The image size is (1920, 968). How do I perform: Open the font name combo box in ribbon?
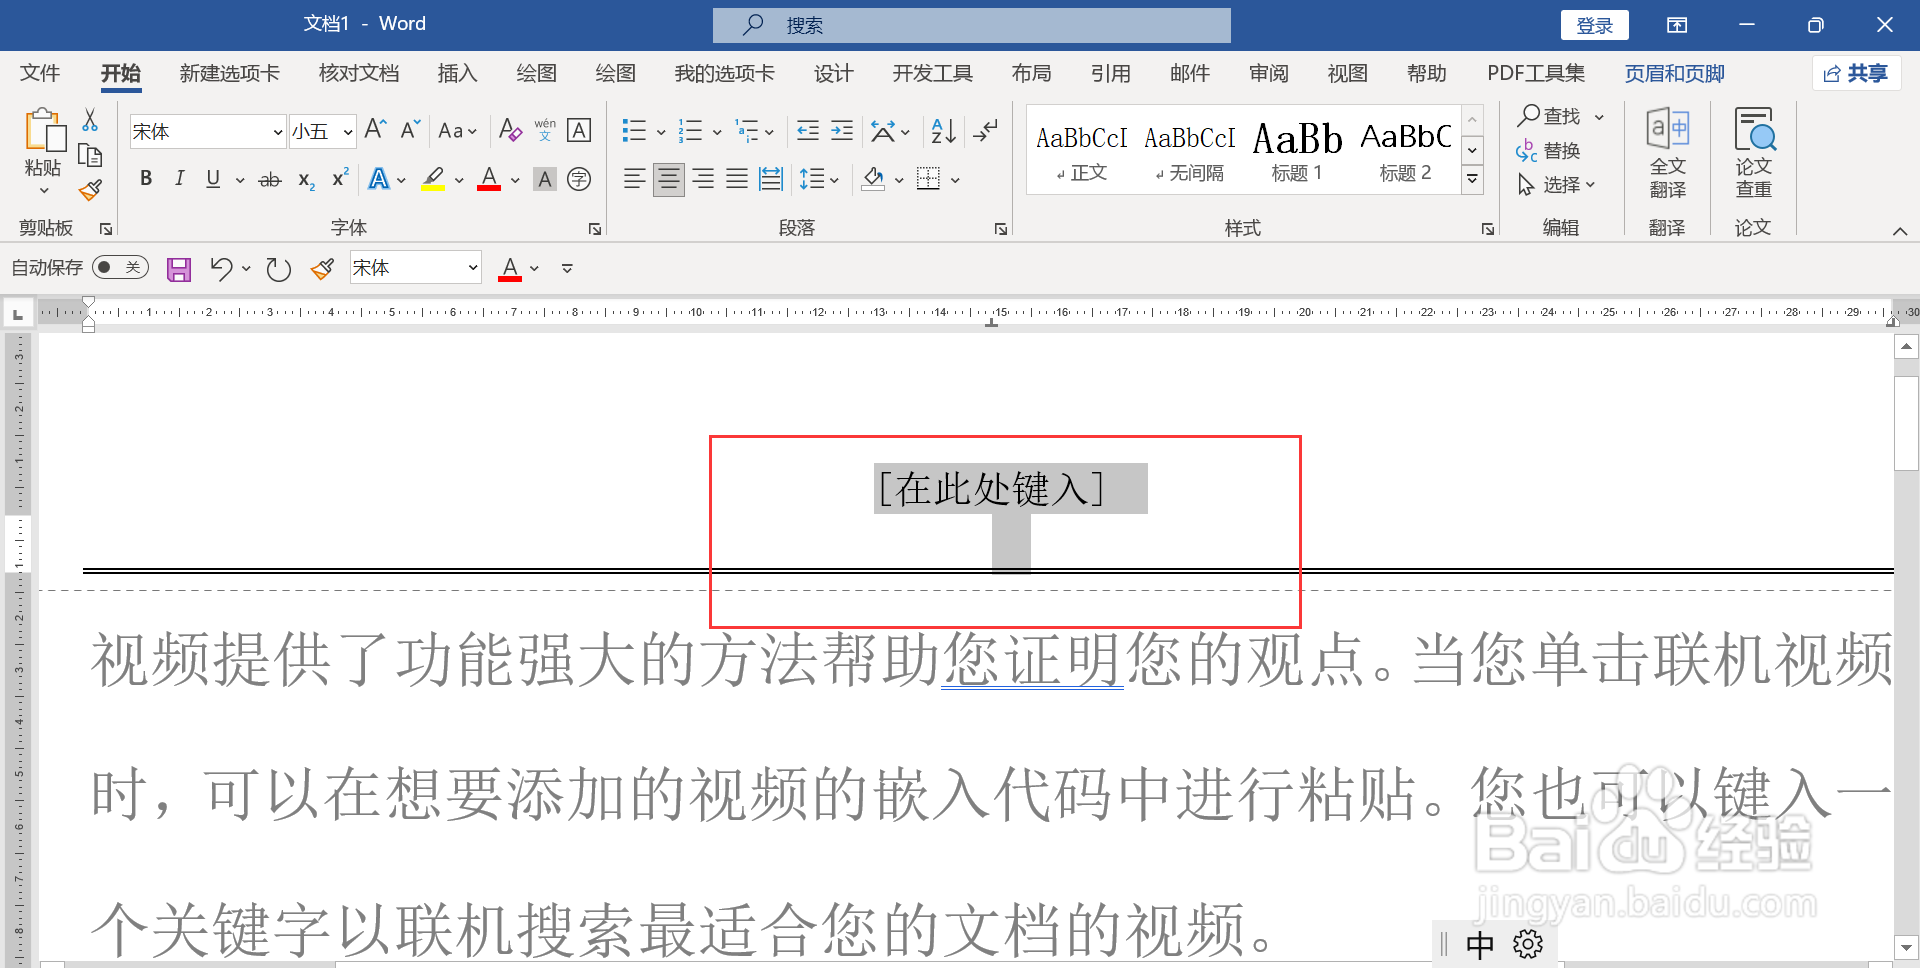click(x=208, y=131)
